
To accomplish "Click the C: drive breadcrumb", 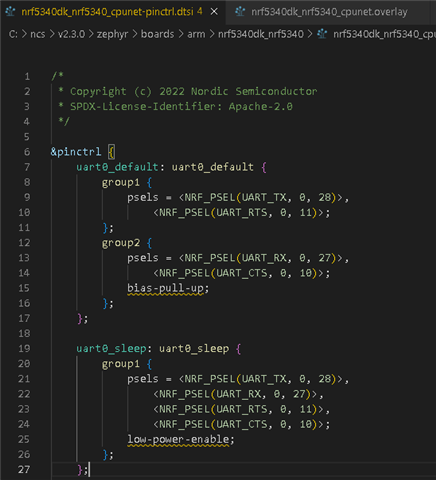I will click(x=13, y=34).
